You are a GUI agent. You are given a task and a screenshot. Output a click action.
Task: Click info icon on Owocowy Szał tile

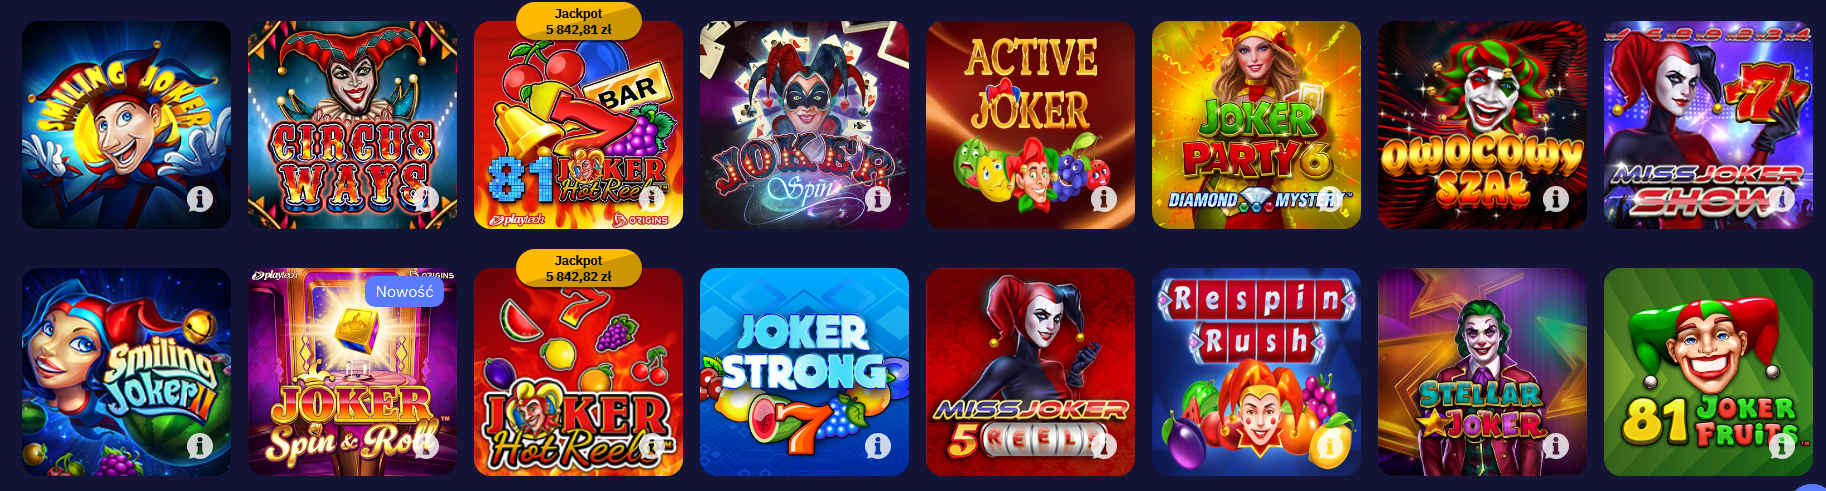click(1556, 199)
